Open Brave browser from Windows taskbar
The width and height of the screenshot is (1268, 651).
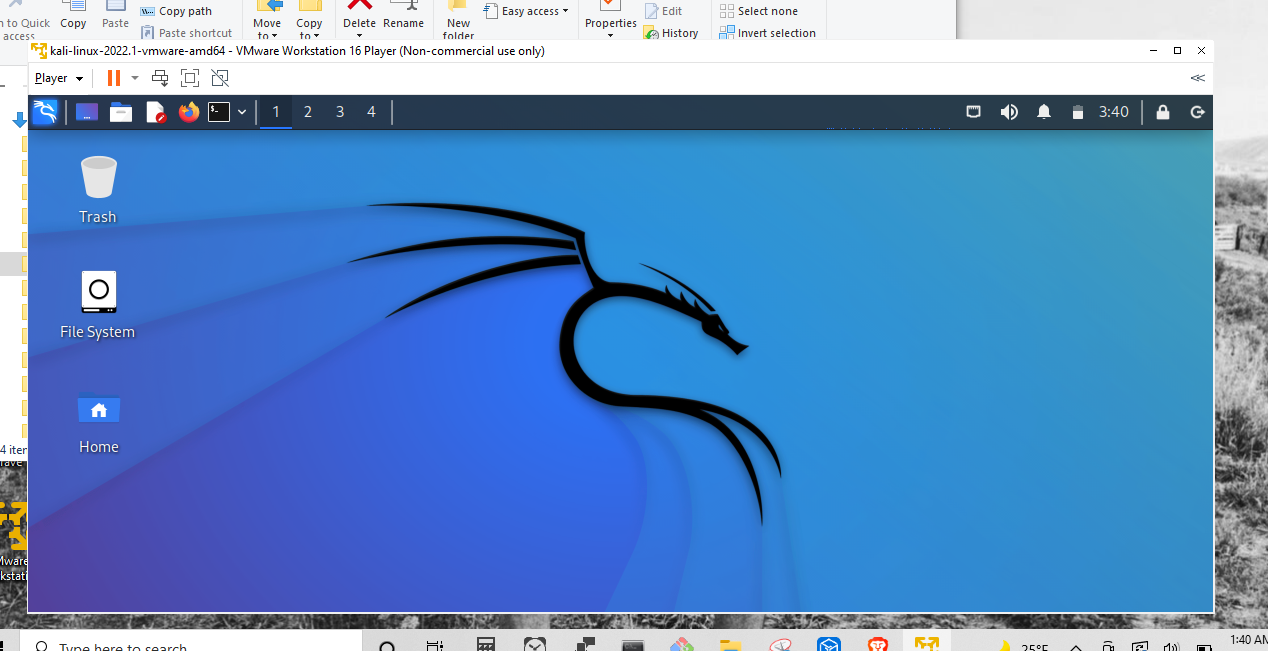coord(878,645)
